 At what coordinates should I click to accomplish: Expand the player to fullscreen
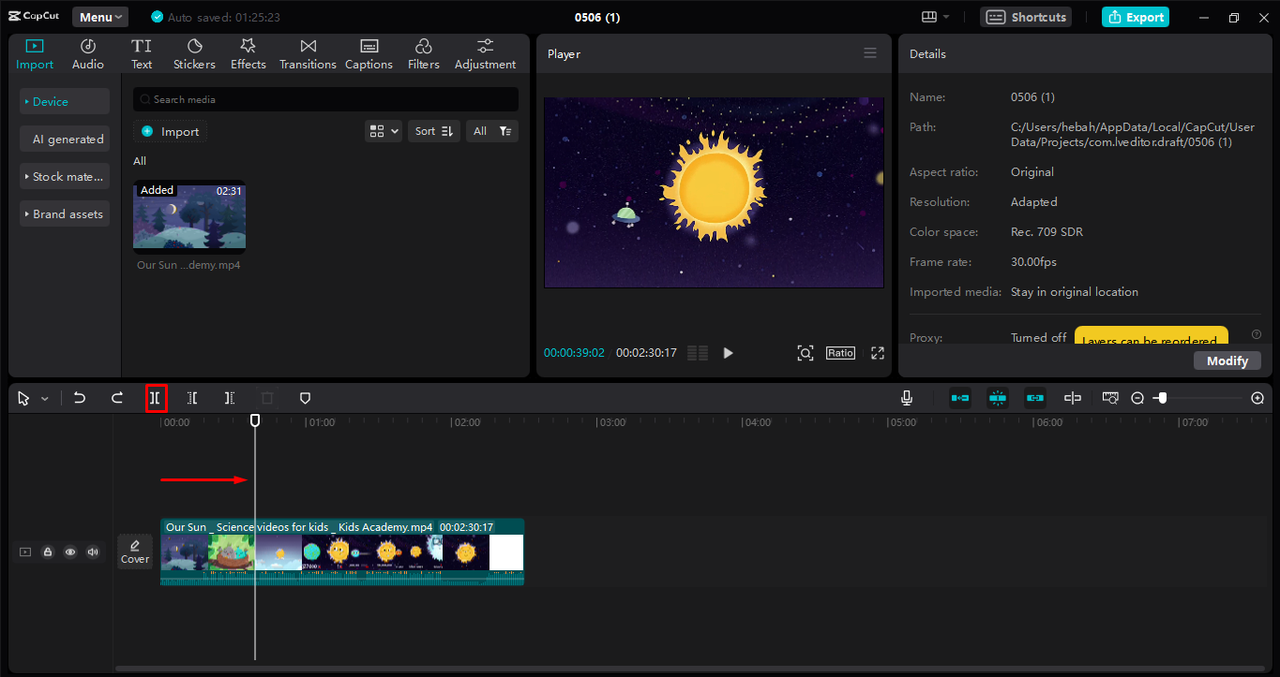point(878,353)
